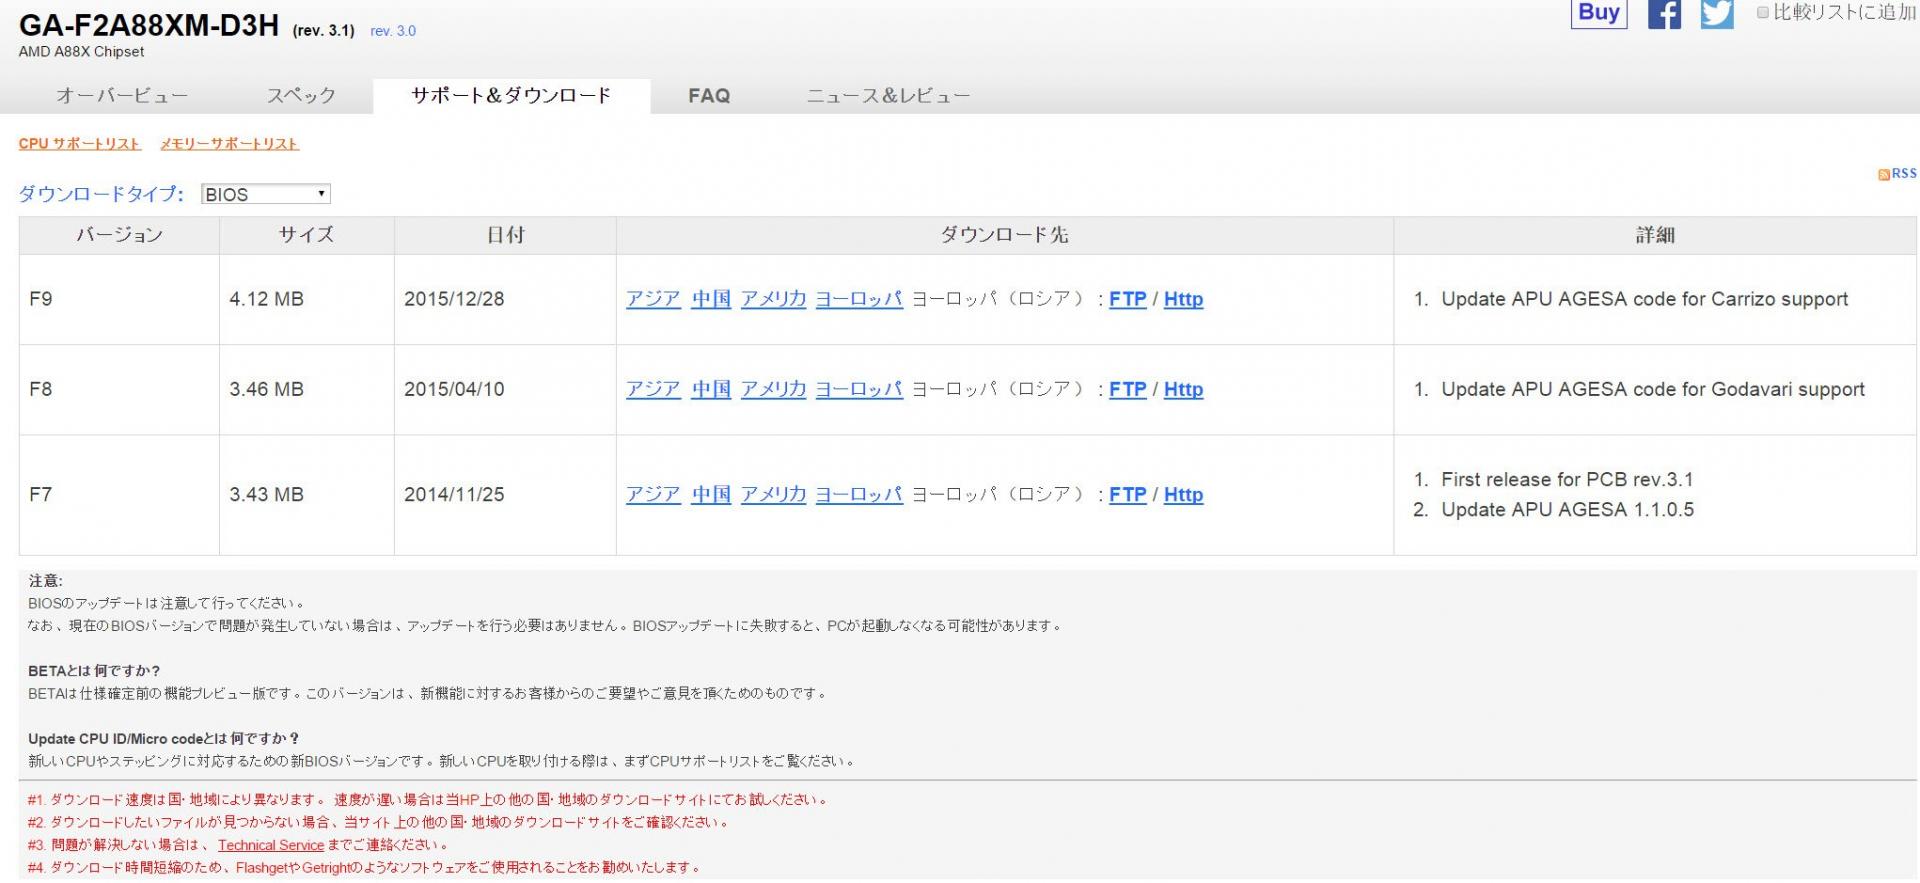Click the 注意: heading
Viewport: 1920px width, 883px height.
(45, 581)
